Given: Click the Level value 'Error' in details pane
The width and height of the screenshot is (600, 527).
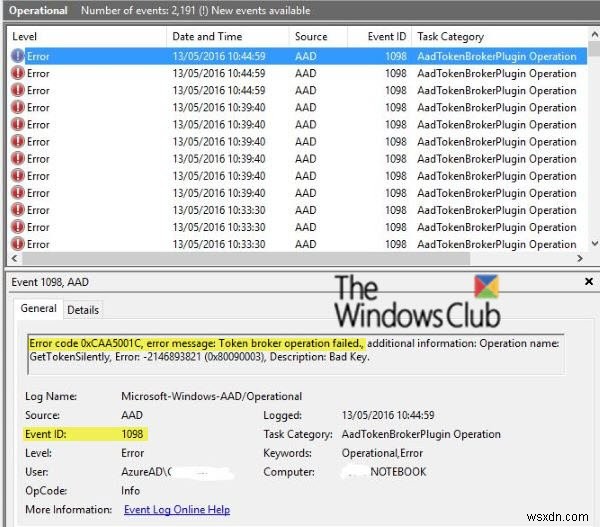Looking at the screenshot, I should pos(132,453).
